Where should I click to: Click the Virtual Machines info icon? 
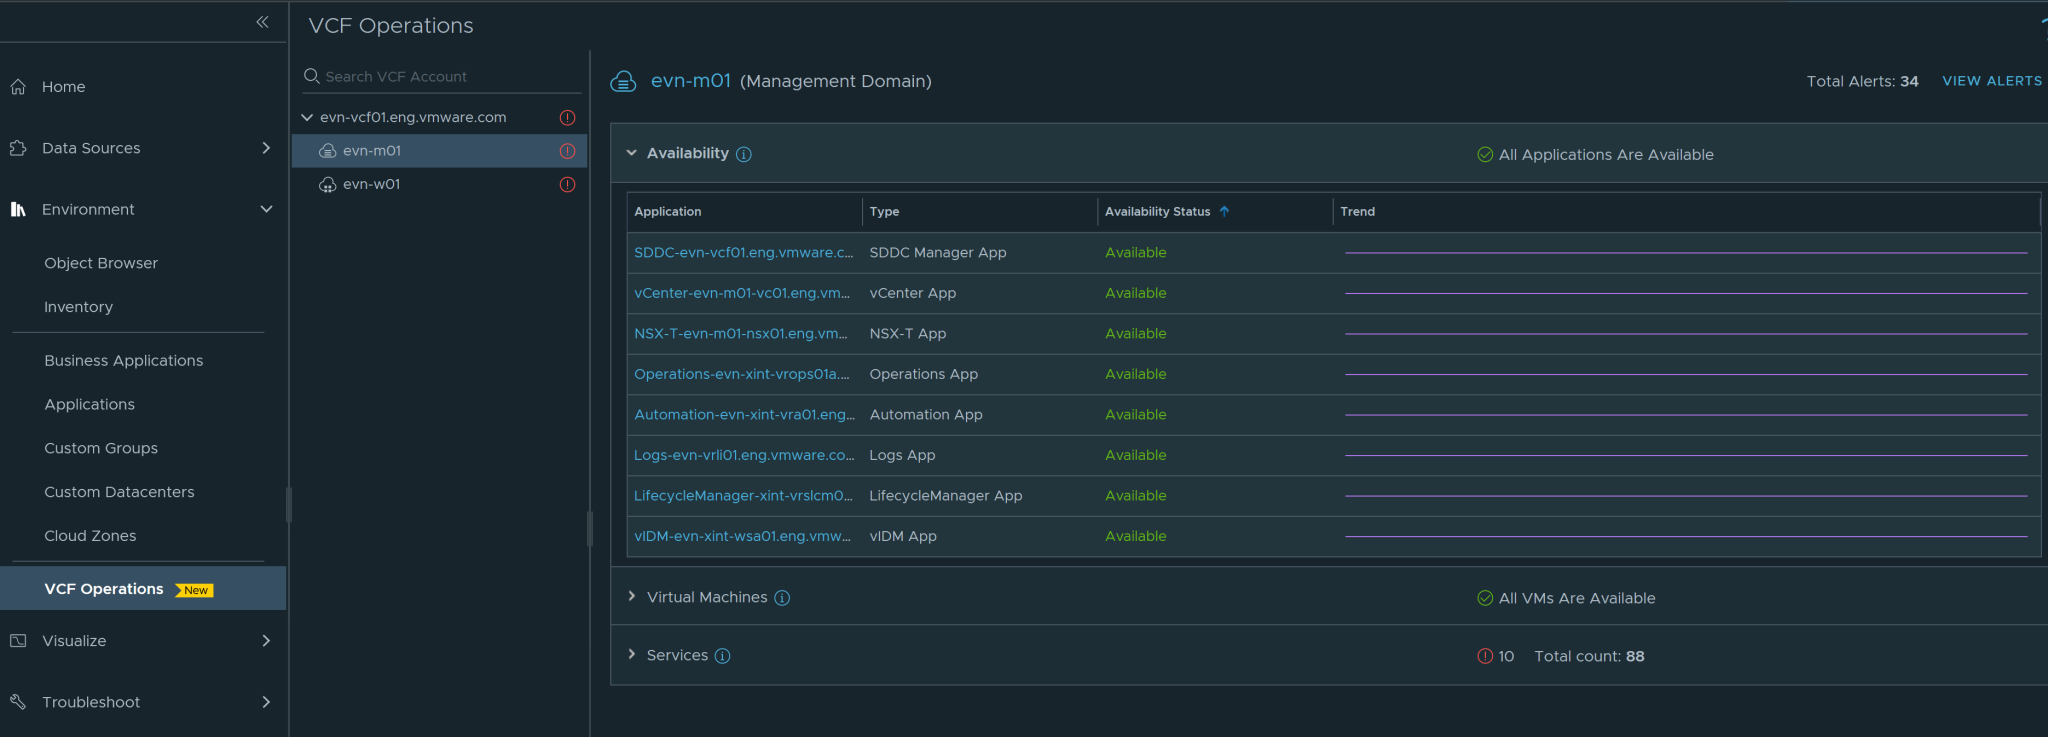tap(782, 598)
